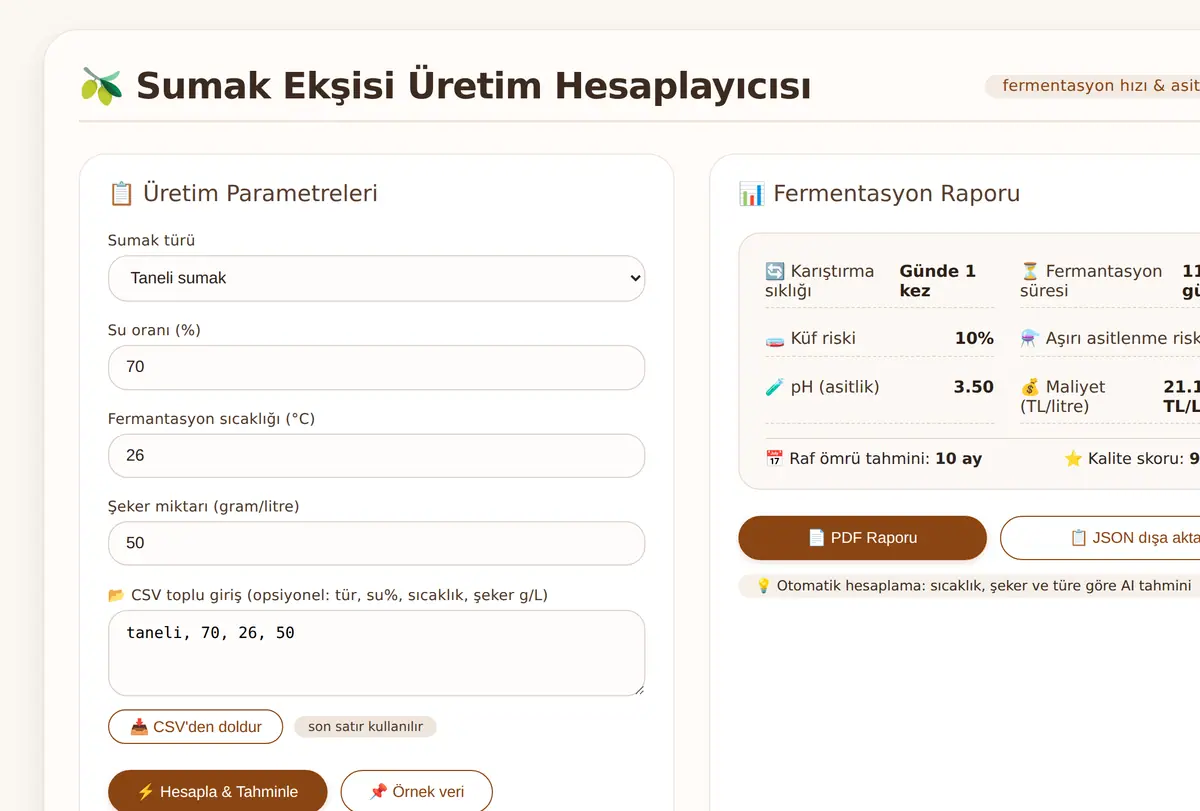Click the JSON dışa aktar button
Screen dimensions: 1200x811
point(1100,538)
